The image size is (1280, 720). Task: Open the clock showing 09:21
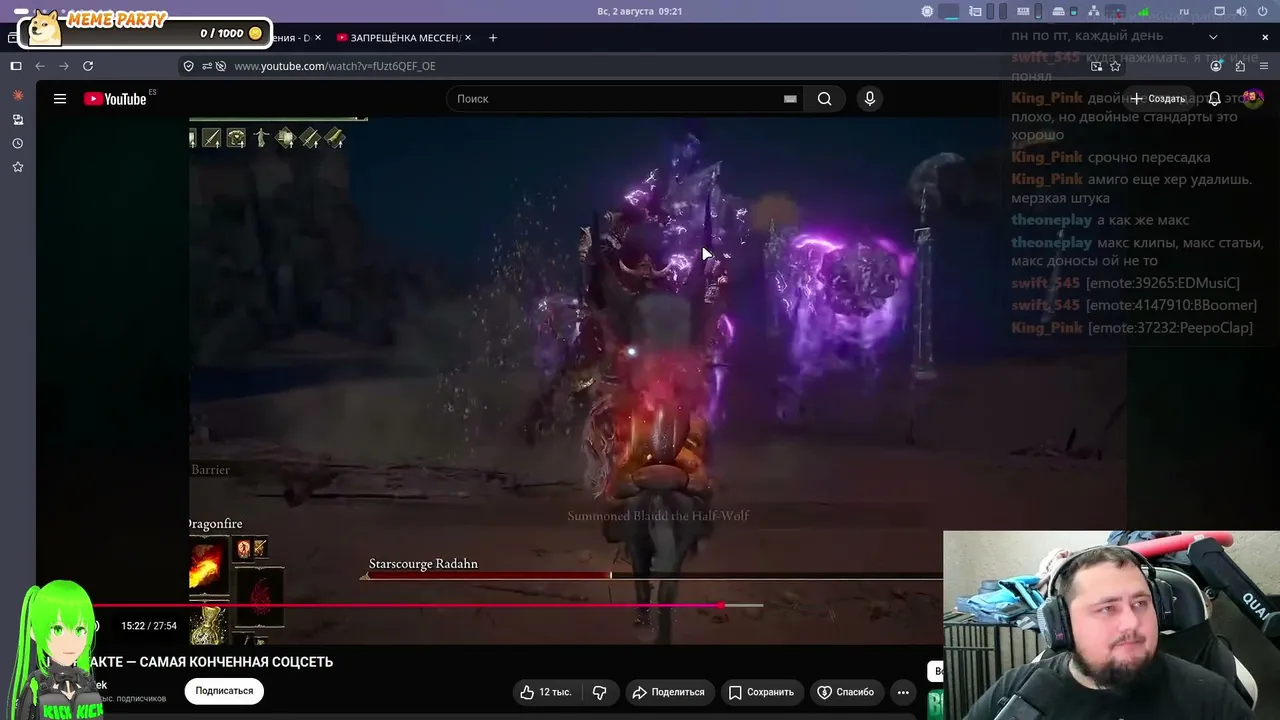click(640, 11)
